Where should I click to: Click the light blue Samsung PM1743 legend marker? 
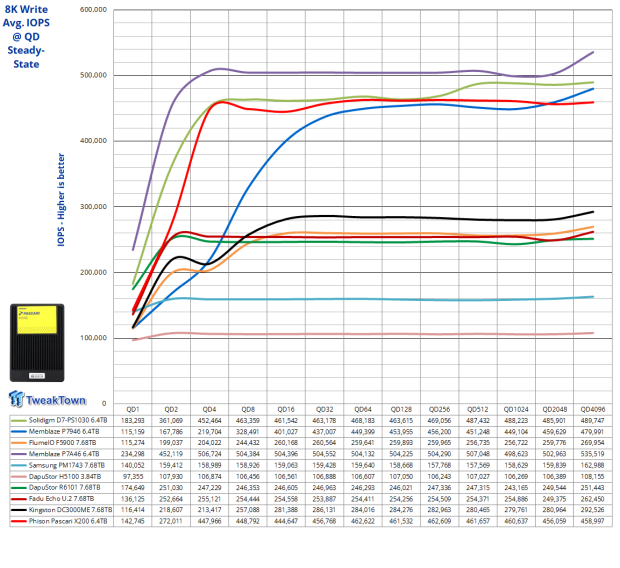19,465
